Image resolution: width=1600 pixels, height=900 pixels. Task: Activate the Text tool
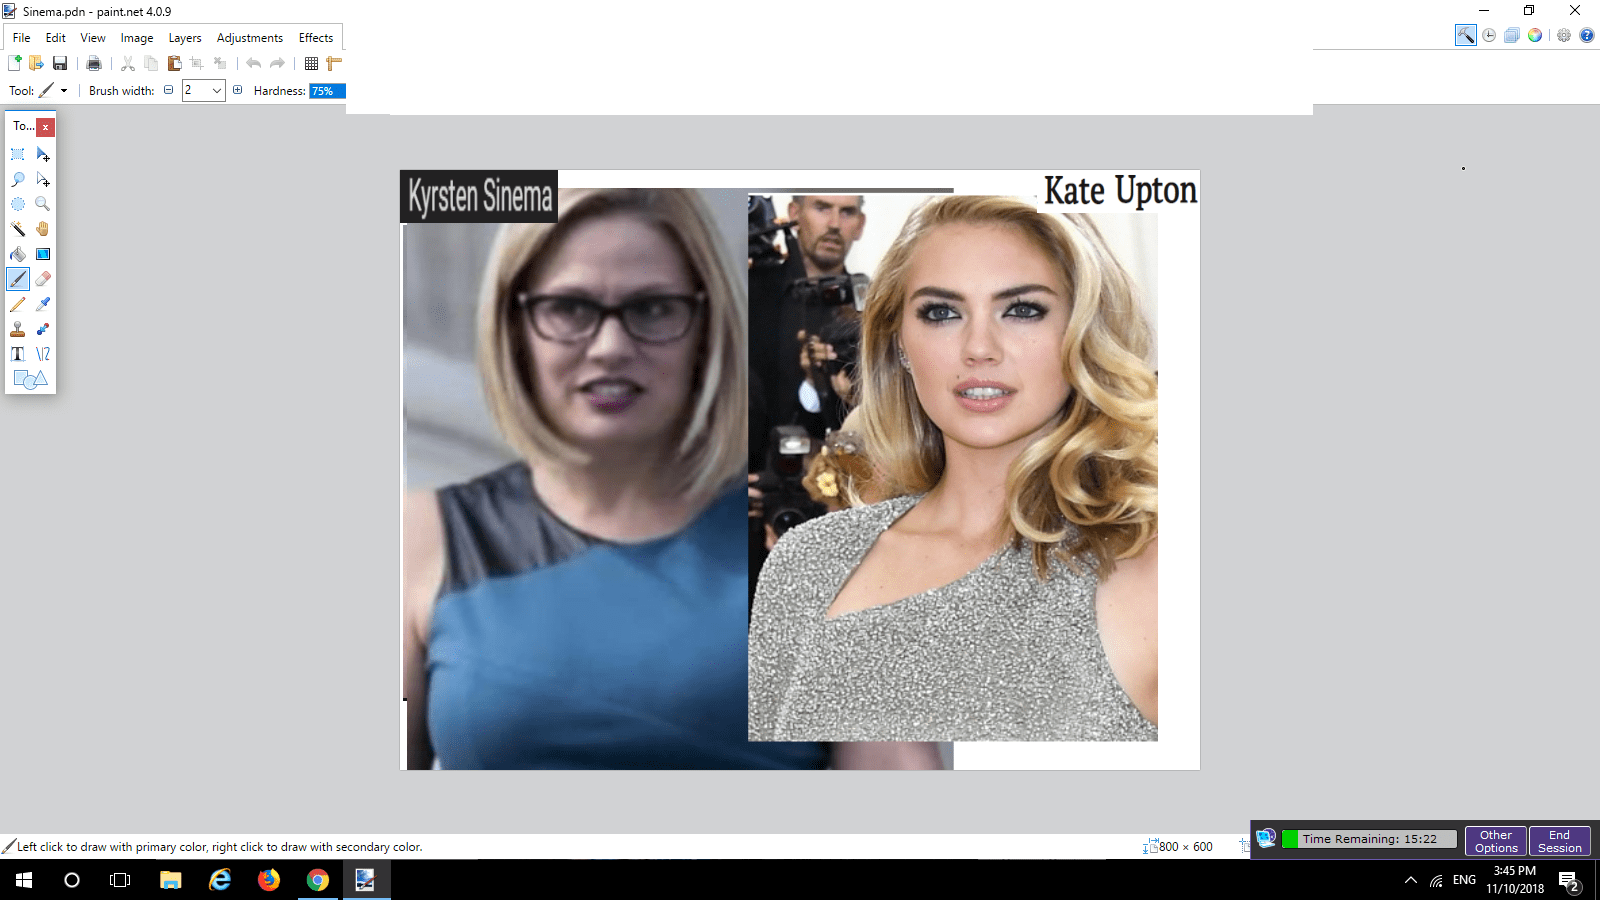[x=18, y=354]
